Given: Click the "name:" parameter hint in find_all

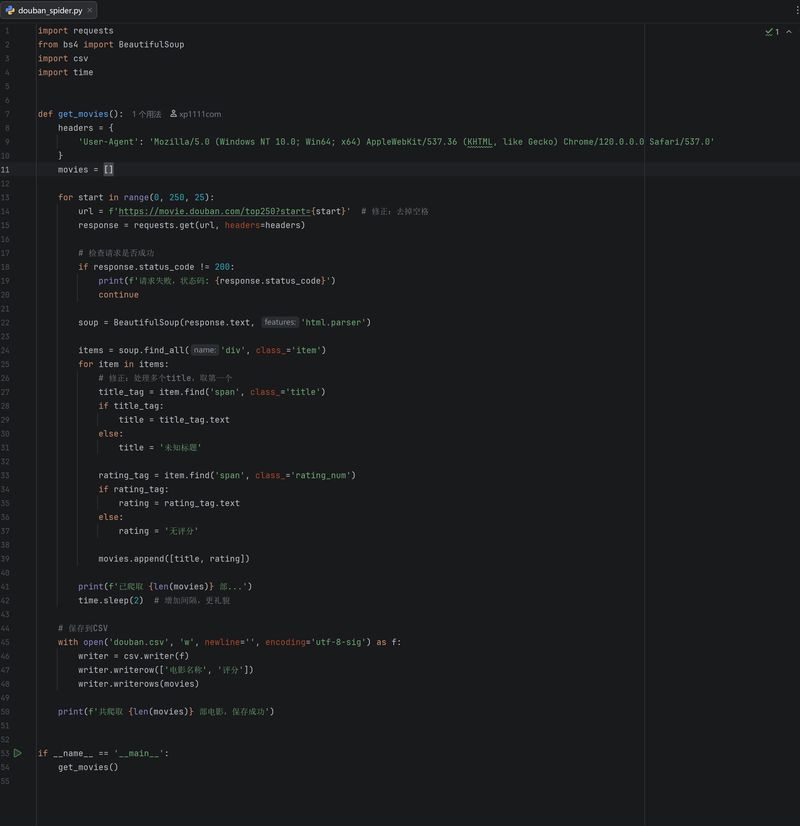Looking at the screenshot, I should click(x=204, y=350).
